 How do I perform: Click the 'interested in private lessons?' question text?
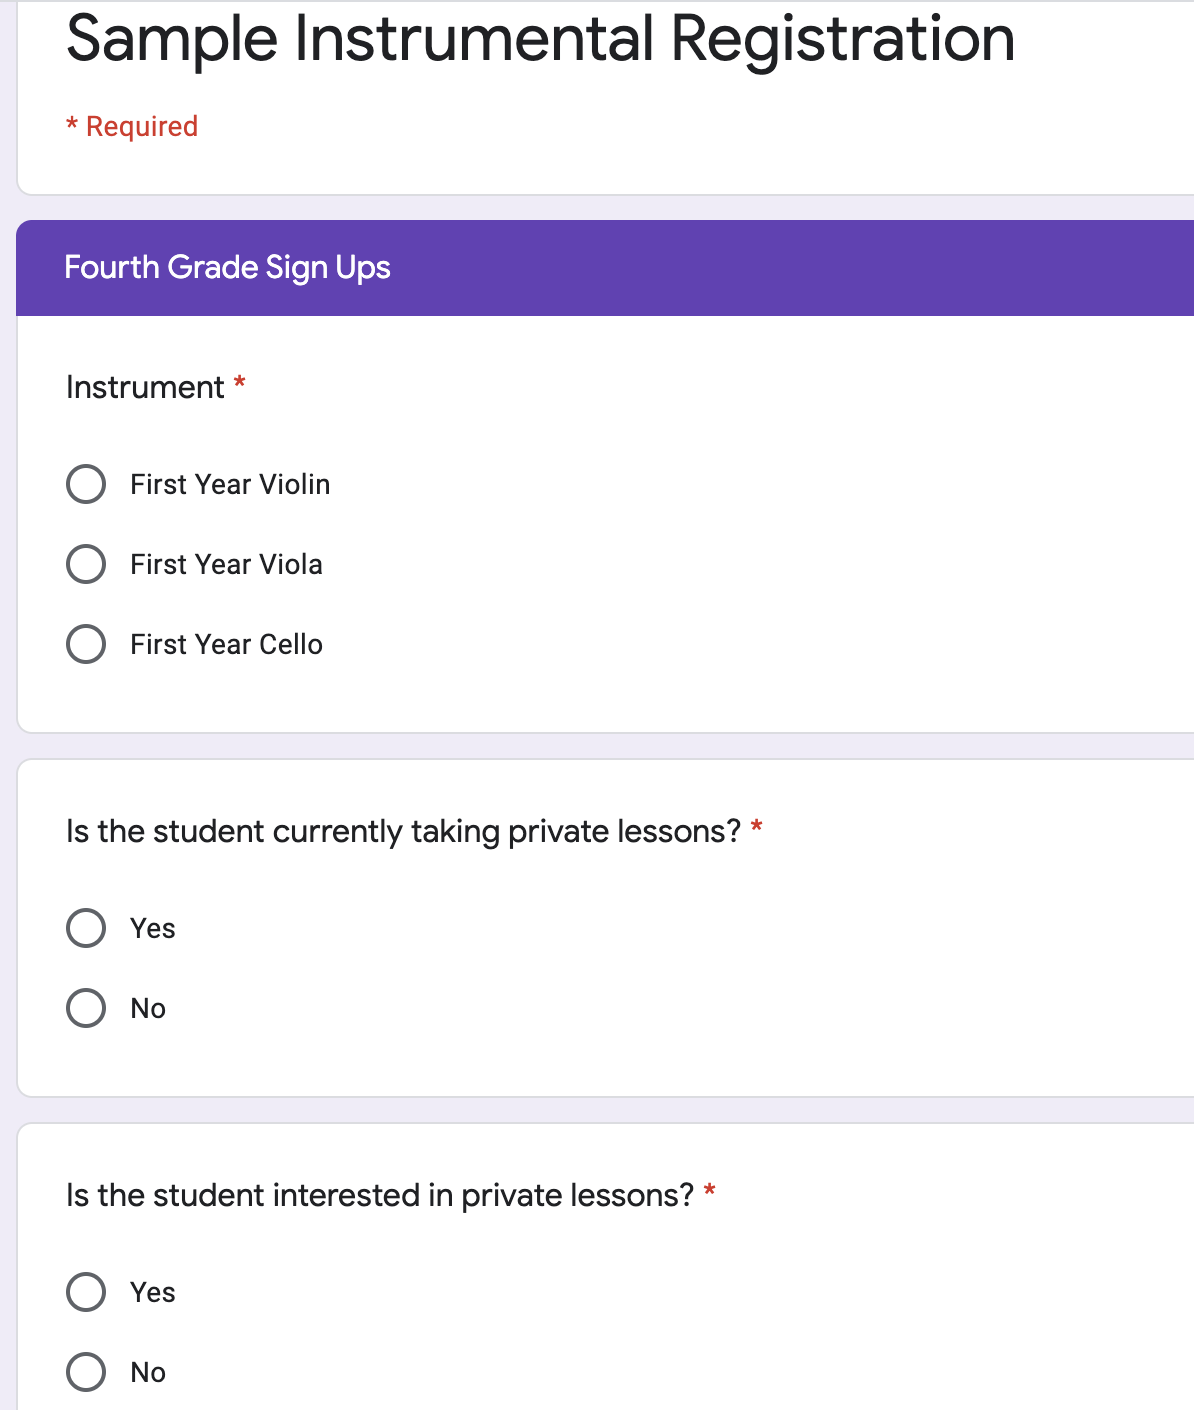(379, 1195)
